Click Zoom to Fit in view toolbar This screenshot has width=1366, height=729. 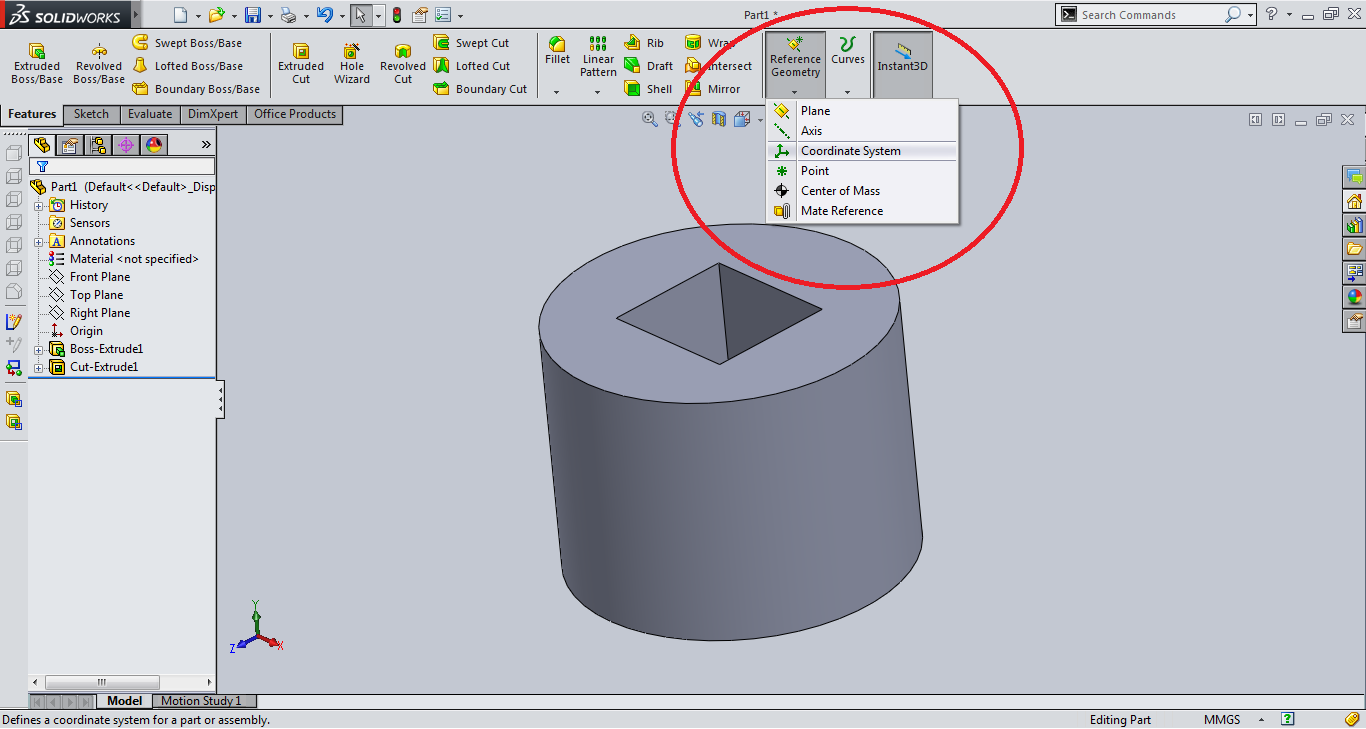(650, 119)
